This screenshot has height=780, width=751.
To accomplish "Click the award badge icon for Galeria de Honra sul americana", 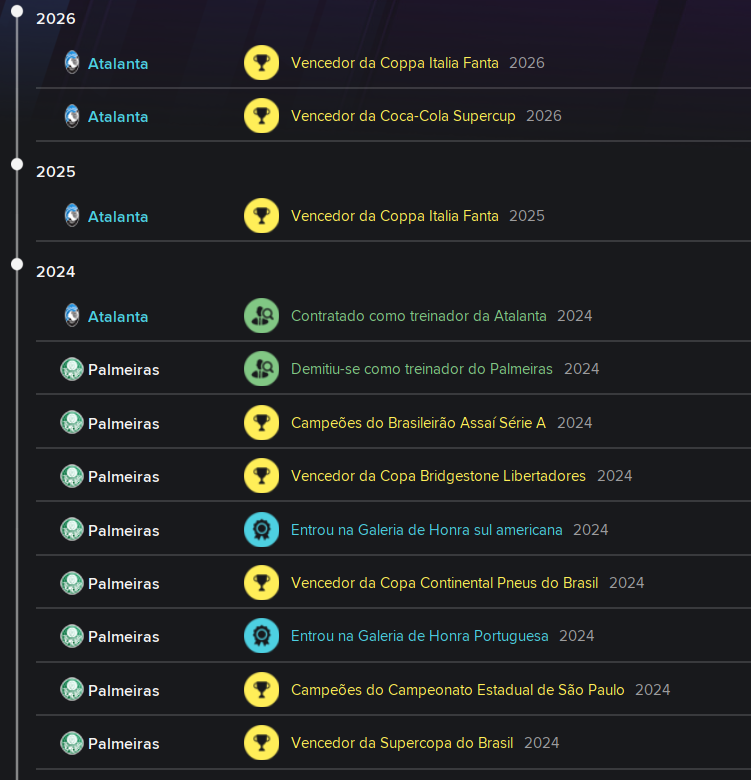I will pos(261,530).
